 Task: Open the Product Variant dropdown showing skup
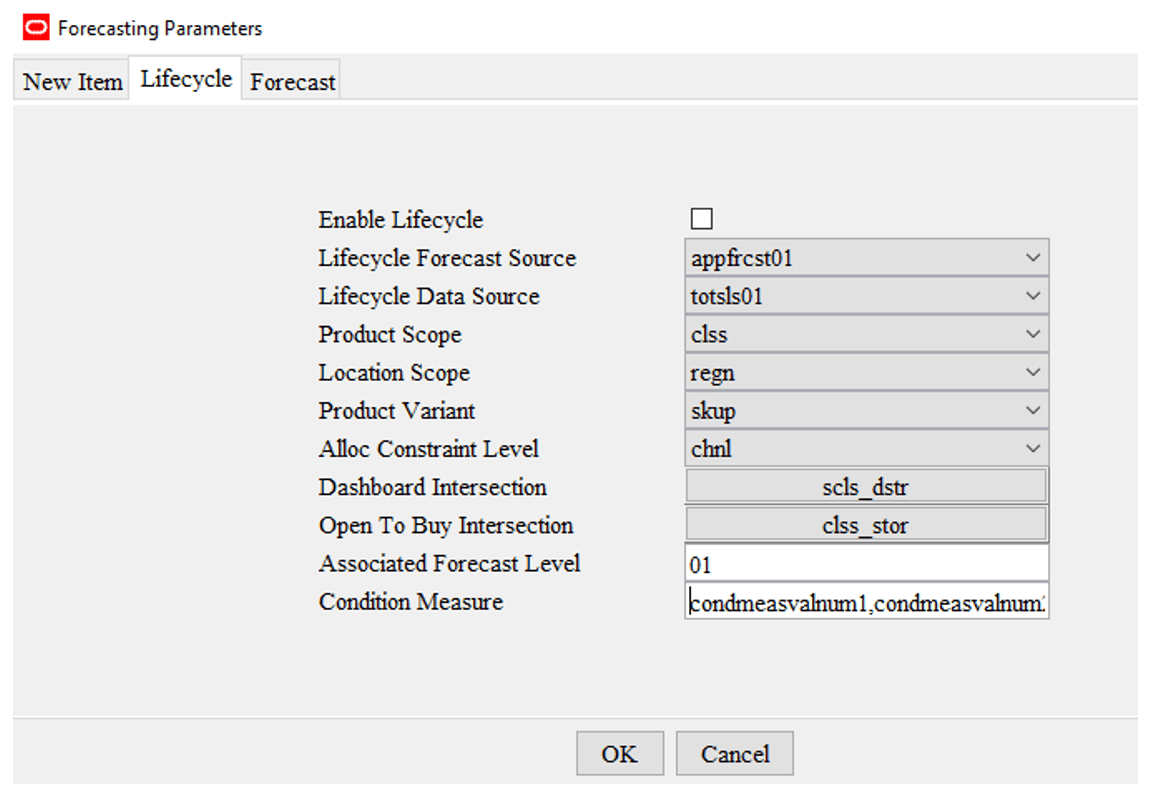tap(865, 410)
